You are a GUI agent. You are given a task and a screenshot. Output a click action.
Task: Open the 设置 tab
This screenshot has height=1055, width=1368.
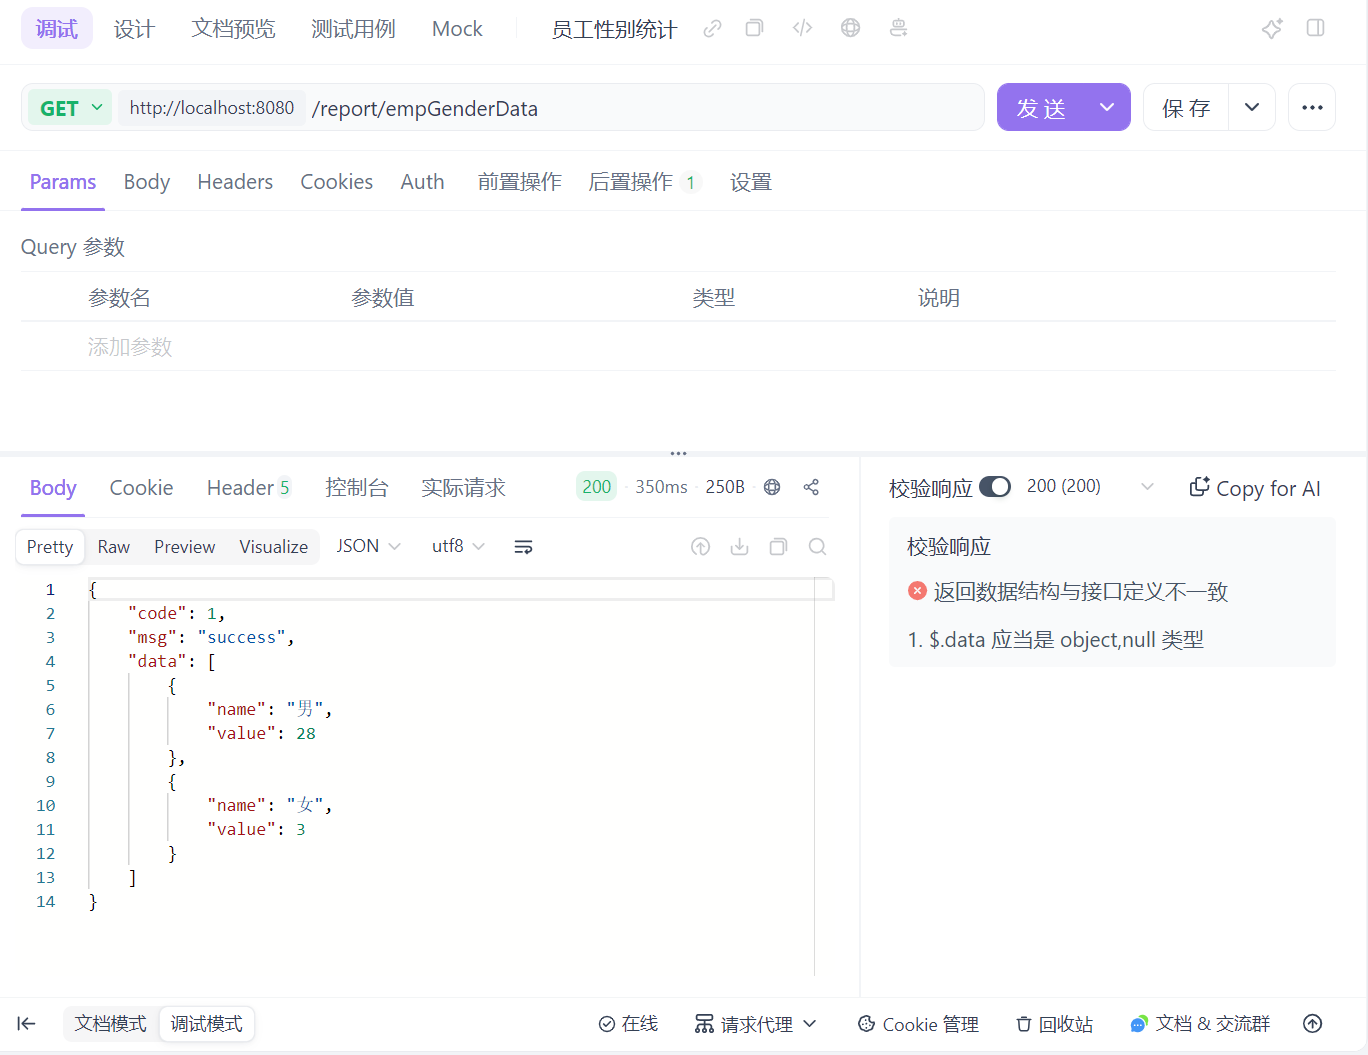click(x=751, y=182)
